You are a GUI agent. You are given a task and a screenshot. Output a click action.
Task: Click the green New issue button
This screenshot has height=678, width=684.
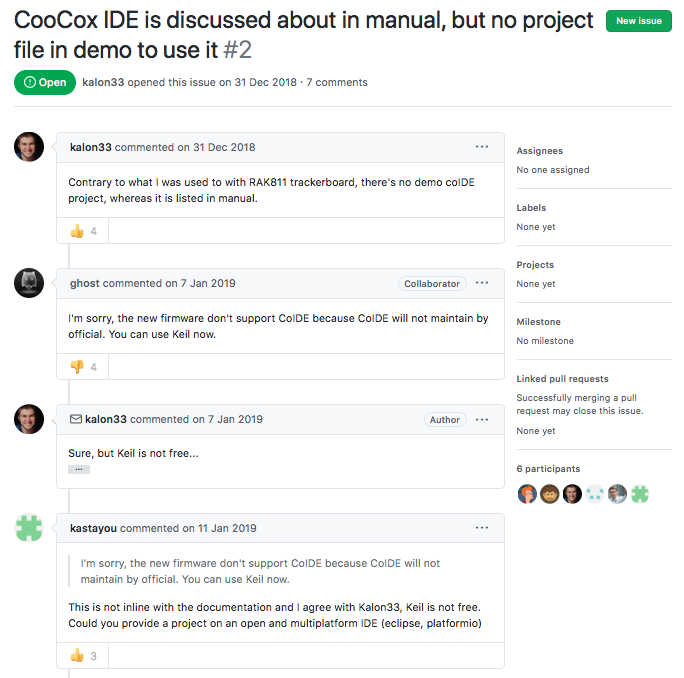(x=638, y=21)
